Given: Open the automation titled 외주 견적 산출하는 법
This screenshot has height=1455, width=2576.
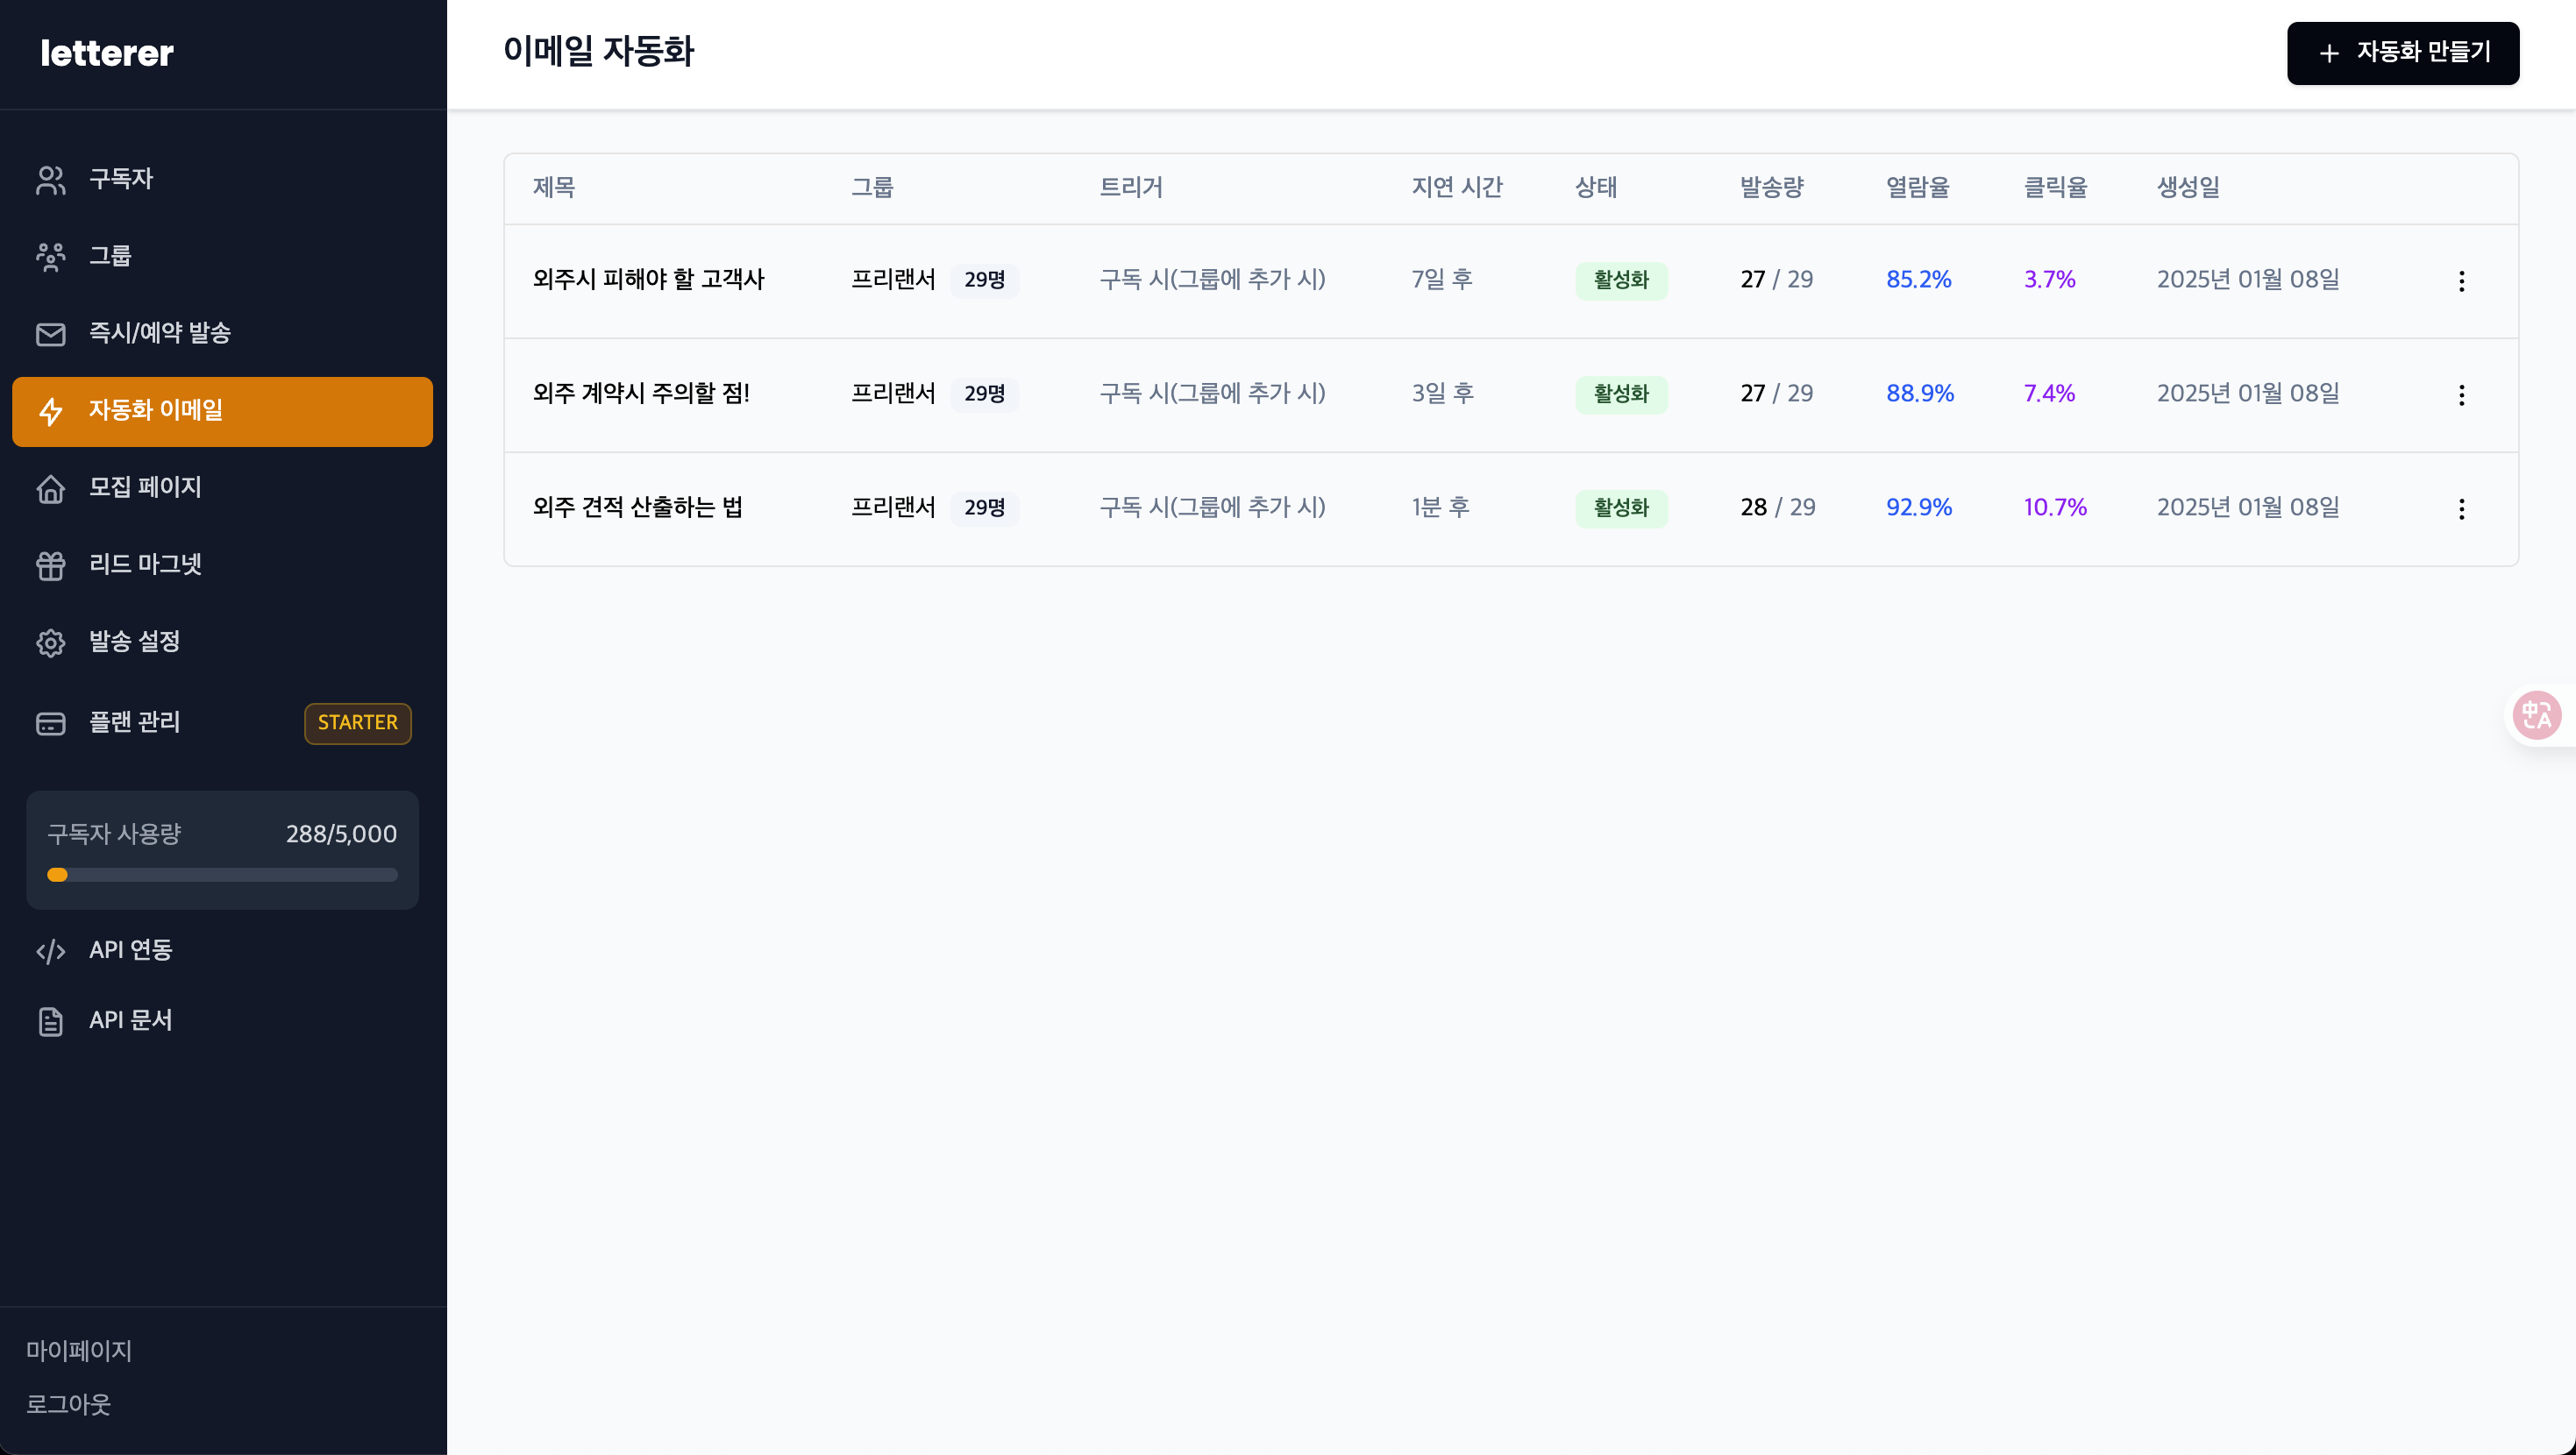Looking at the screenshot, I should [637, 508].
